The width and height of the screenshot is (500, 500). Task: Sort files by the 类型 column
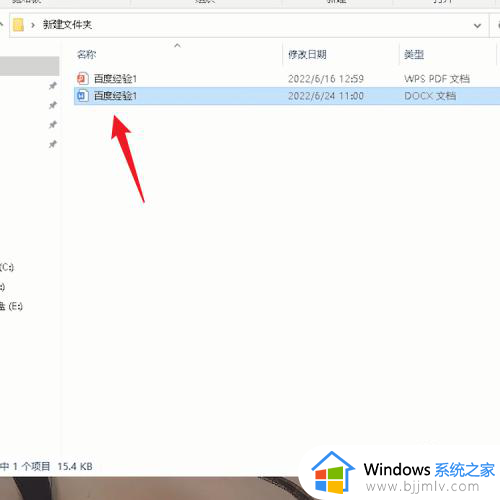(414, 54)
